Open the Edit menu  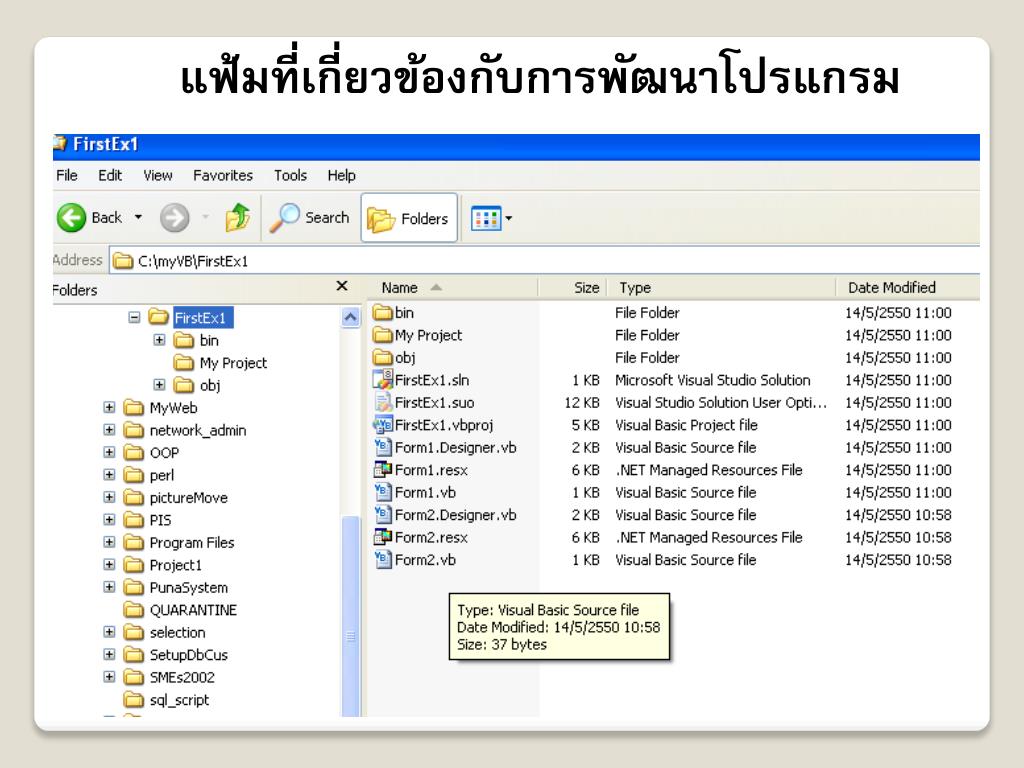[110, 175]
